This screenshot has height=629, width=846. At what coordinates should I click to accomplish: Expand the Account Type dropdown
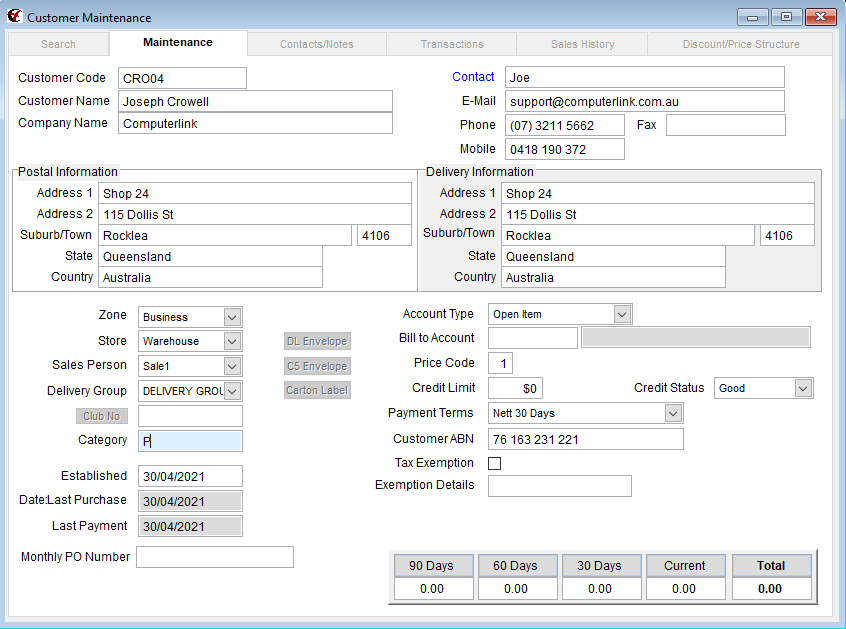click(x=622, y=314)
